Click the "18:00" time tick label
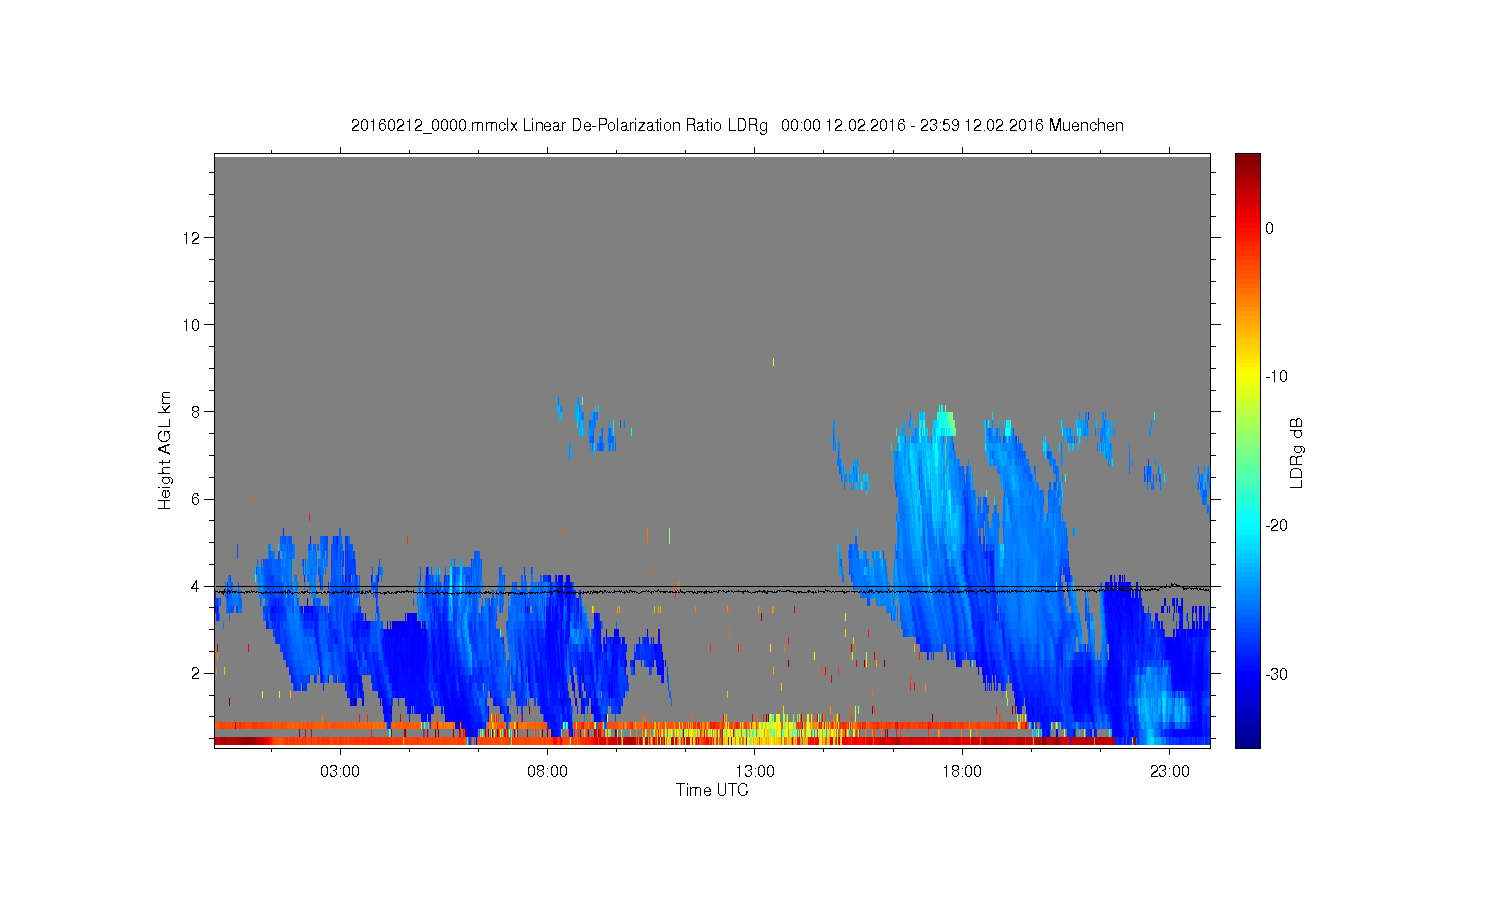Image resolution: width=1500 pixels, height=900 pixels. pyautogui.click(x=962, y=772)
